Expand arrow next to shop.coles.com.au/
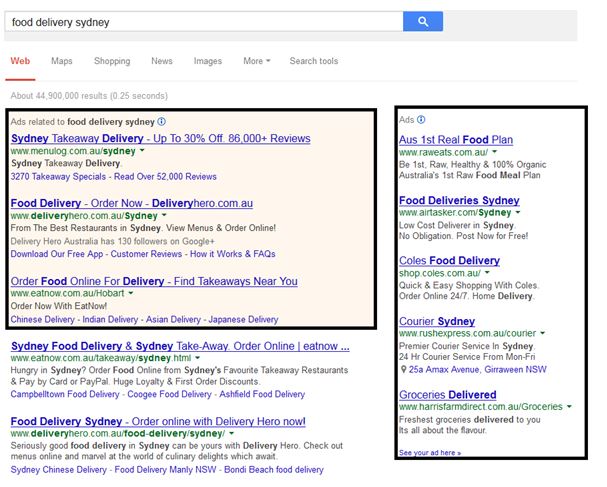Image resolution: width=607 pixels, height=487 pixels. tap(487, 273)
